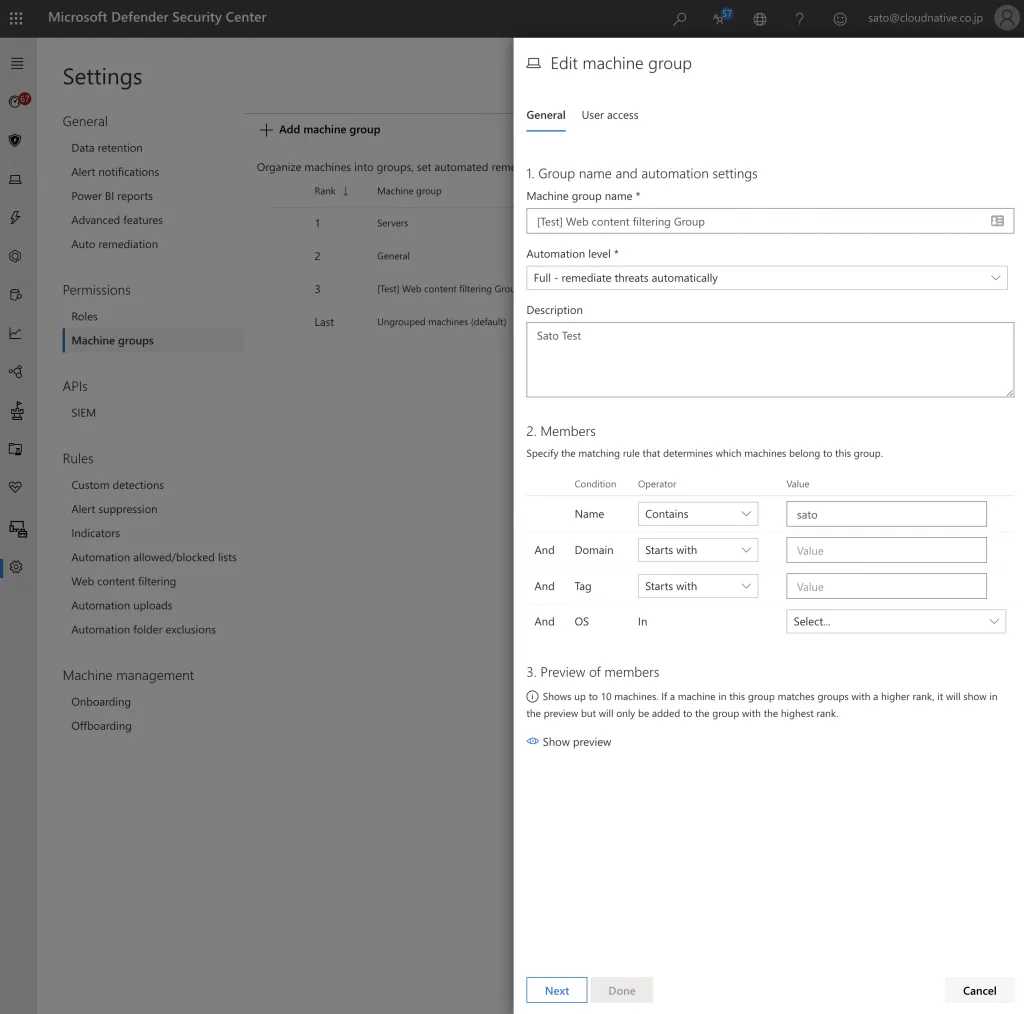Image resolution: width=1024 pixels, height=1014 pixels.
Task: Expand the OS Select dropdown
Action: [x=895, y=622]
